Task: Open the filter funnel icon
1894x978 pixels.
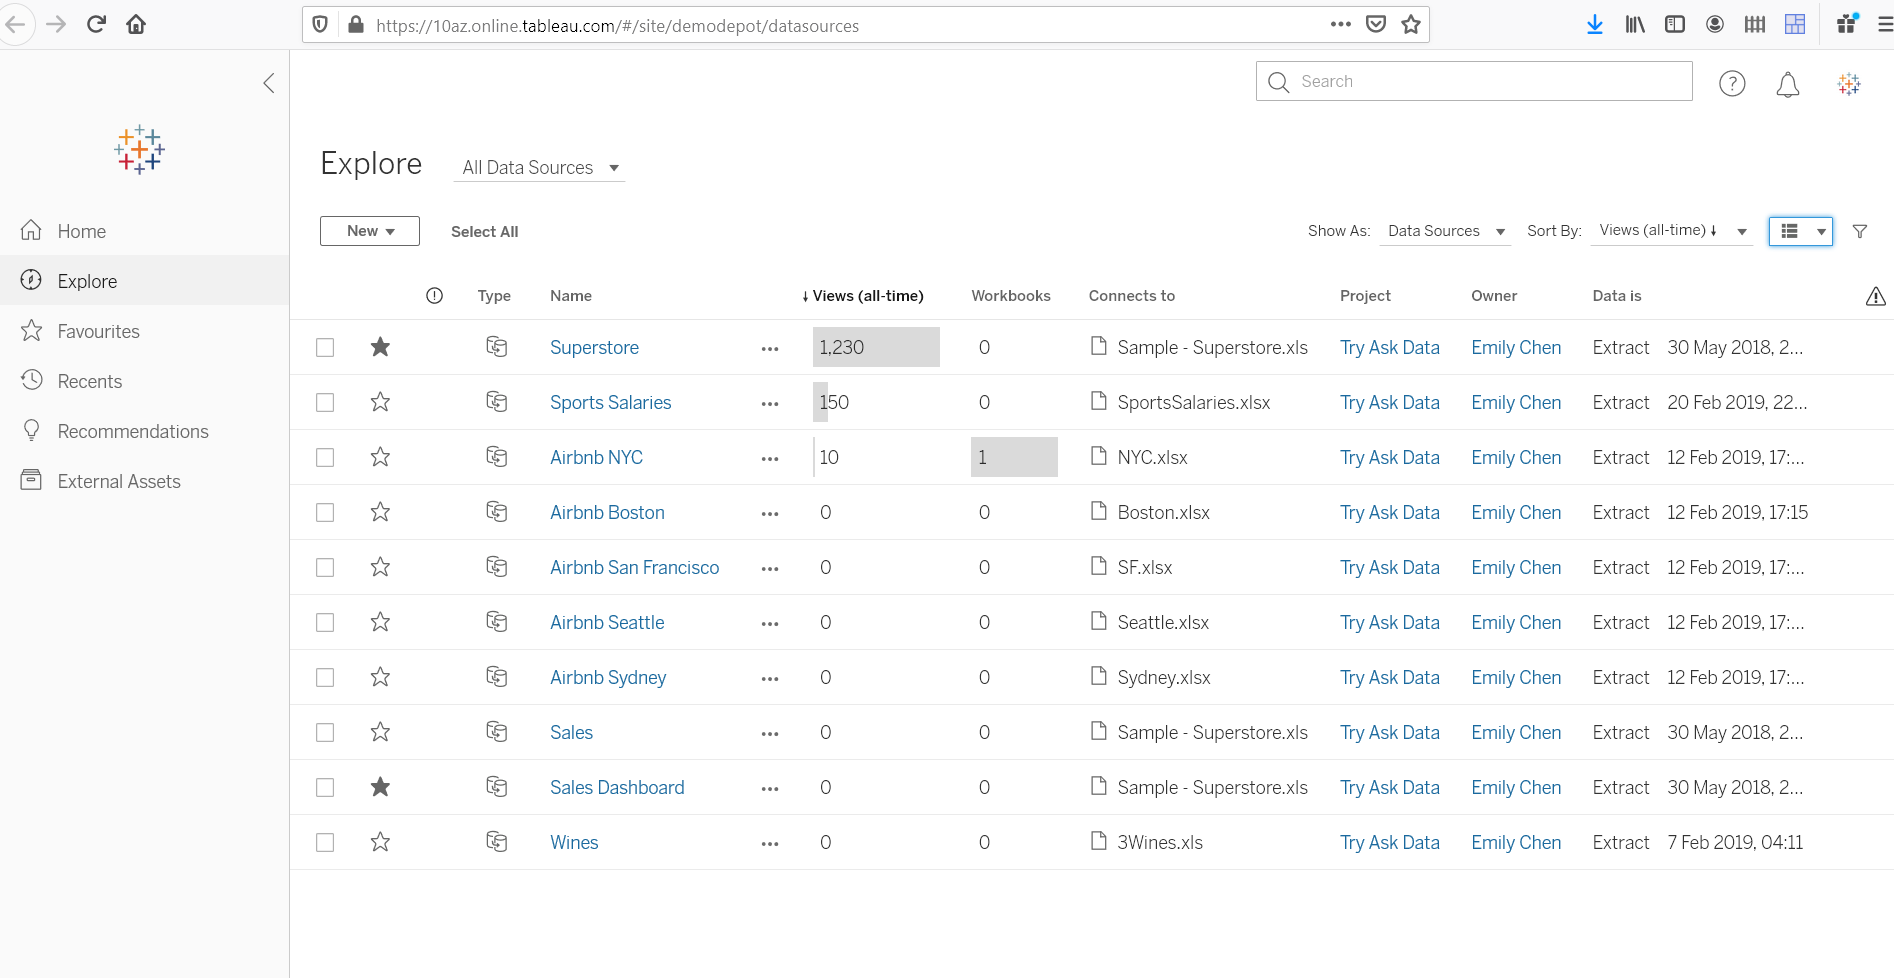Action: point(1860,231)
